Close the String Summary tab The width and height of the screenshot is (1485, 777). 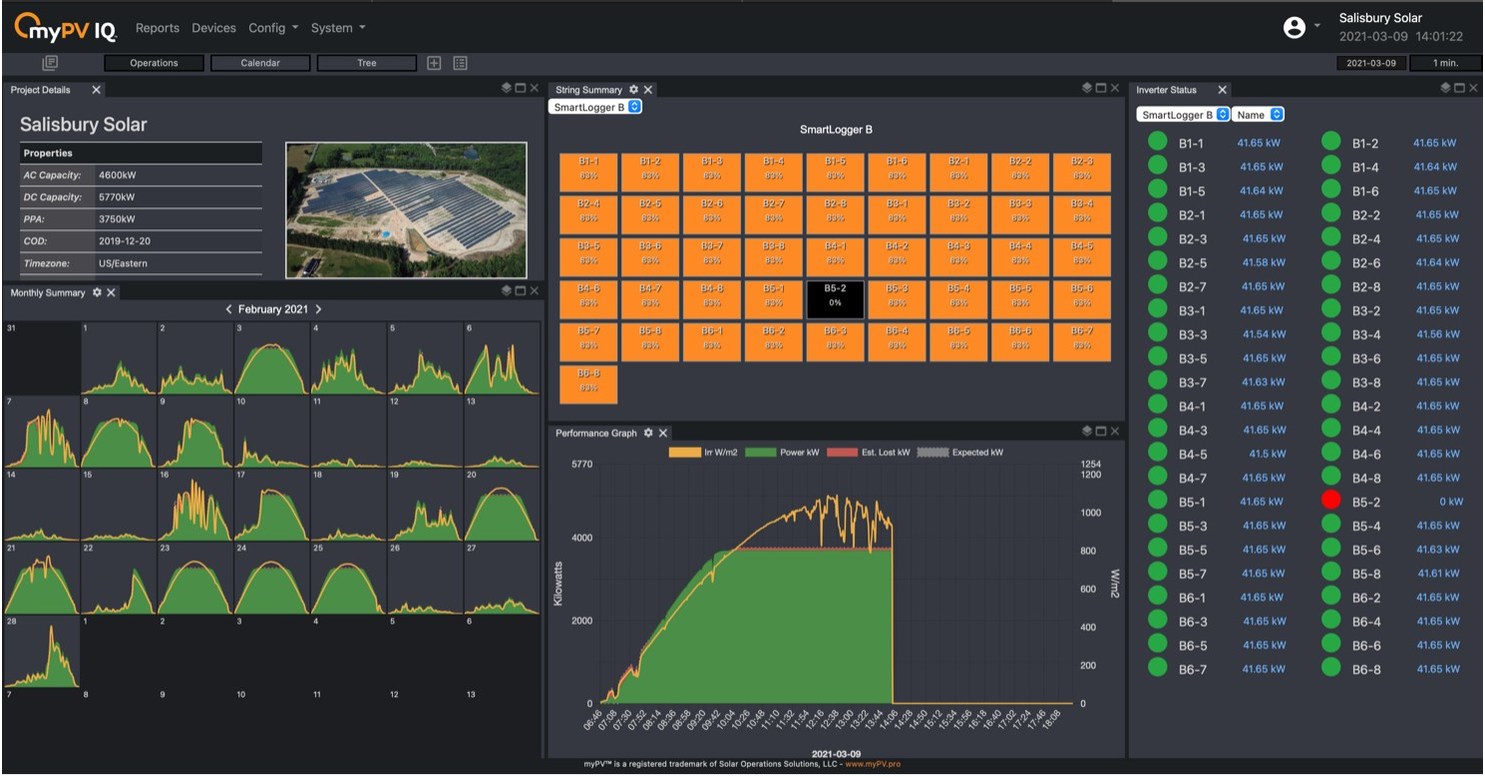tap(648, 90)
